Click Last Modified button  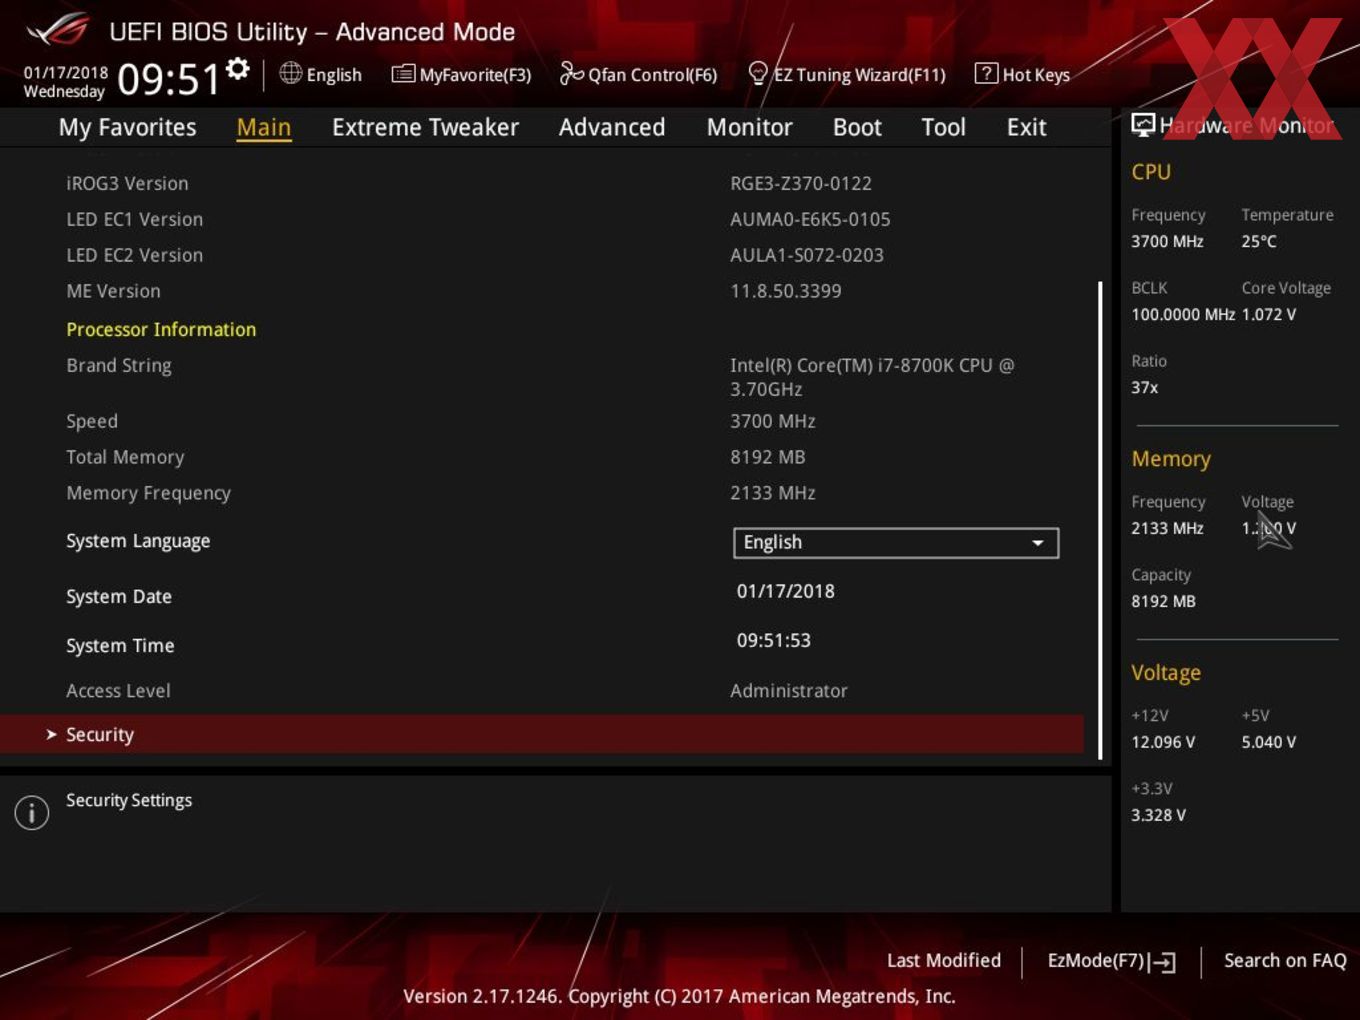pos(944,960)
